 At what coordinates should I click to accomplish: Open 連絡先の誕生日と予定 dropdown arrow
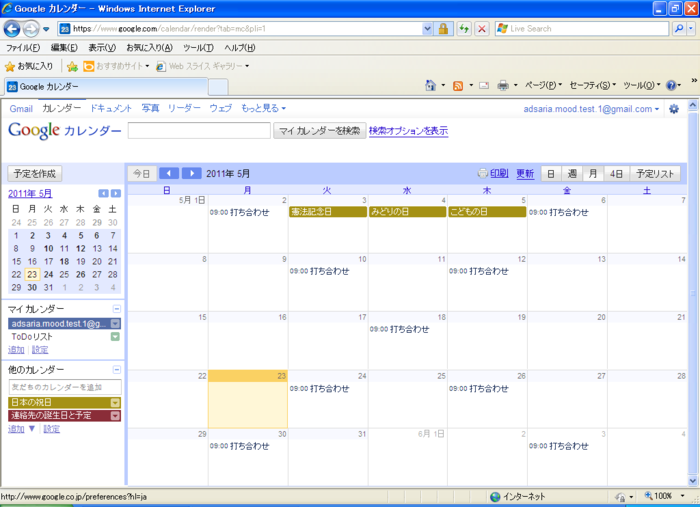[x=115, y=416]
